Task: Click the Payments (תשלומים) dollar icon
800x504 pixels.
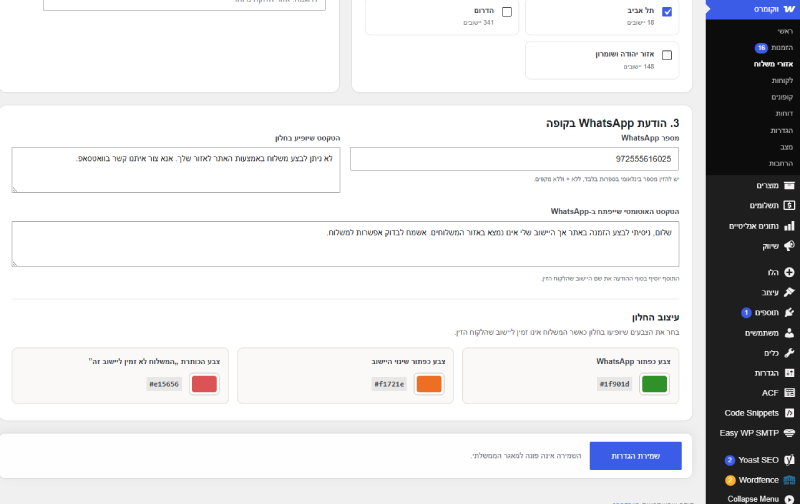Action: point(789,205)
